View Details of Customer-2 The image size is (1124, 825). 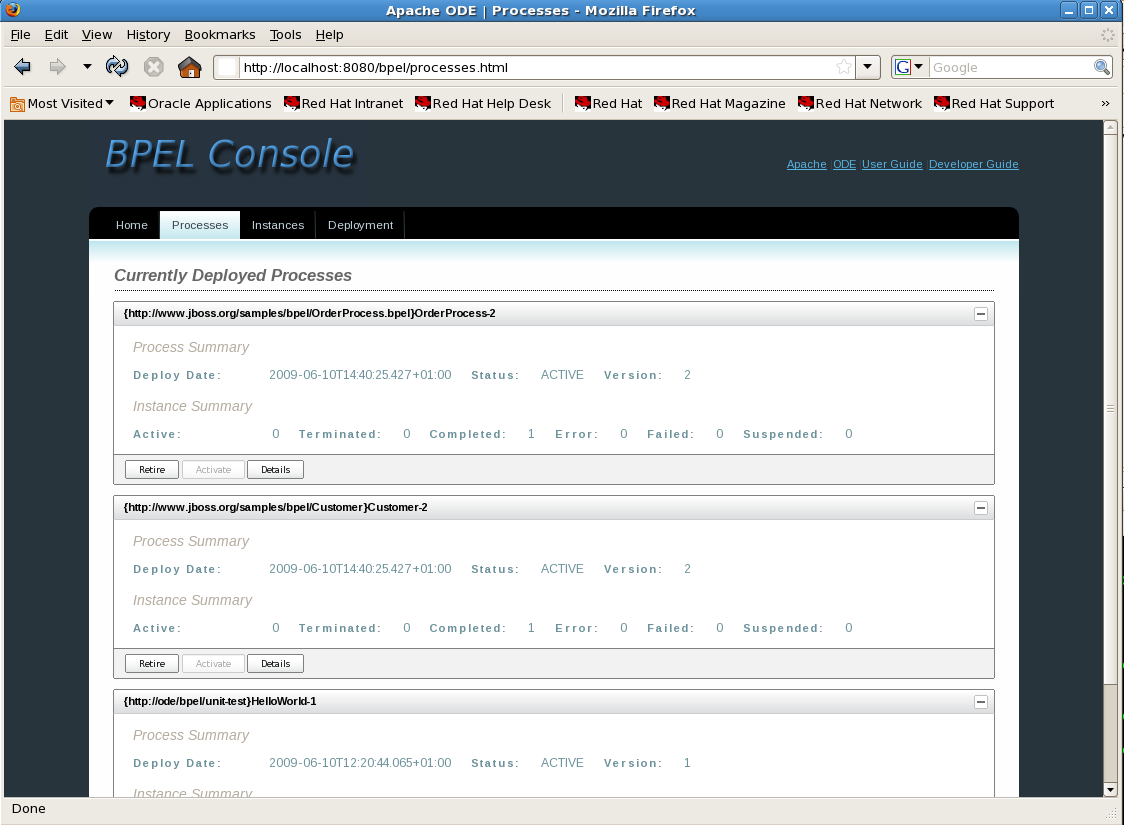[275, 664]
